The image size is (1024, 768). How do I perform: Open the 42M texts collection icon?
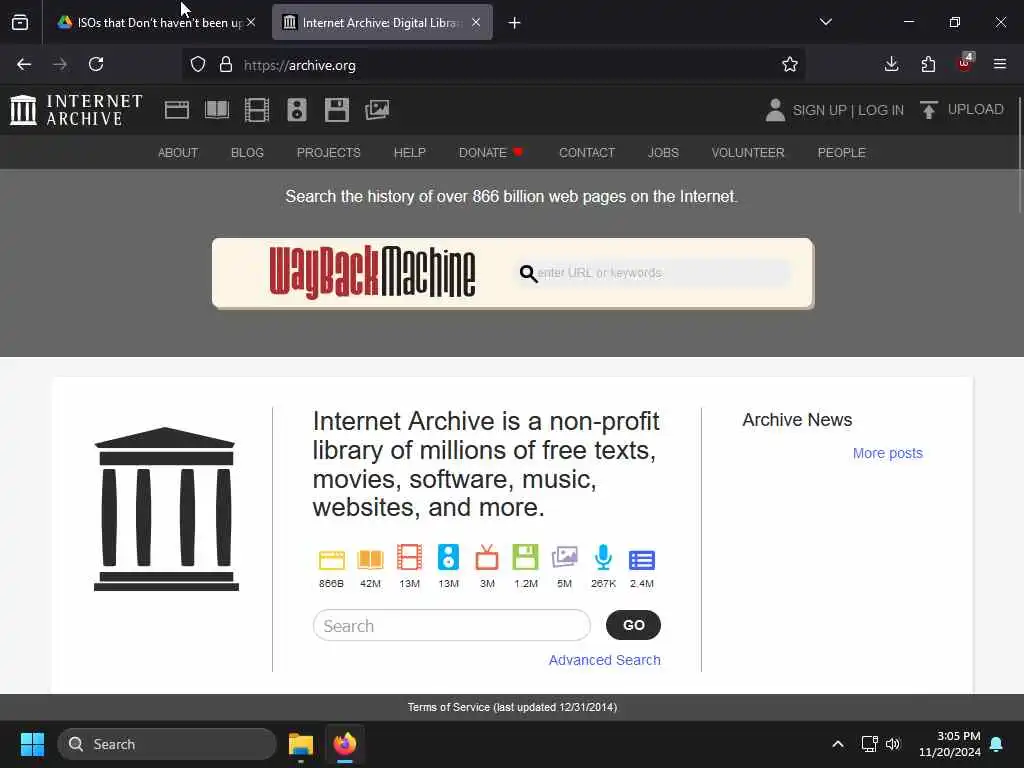[370, 560]
